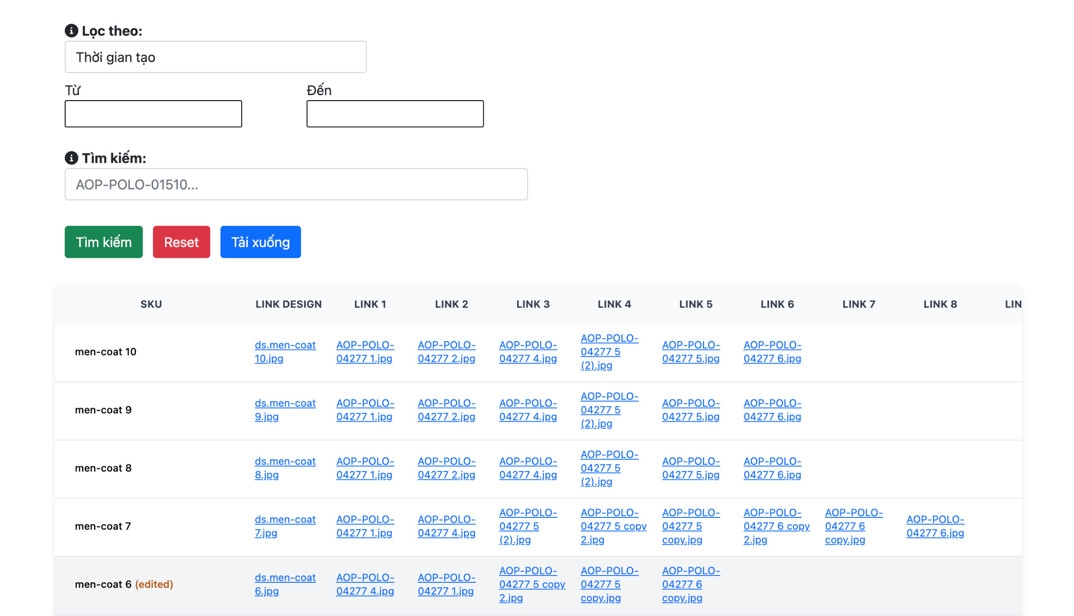1074x616 pixels.
Task: Click the LINK 7 column header
Action: (x=859, y=304)
